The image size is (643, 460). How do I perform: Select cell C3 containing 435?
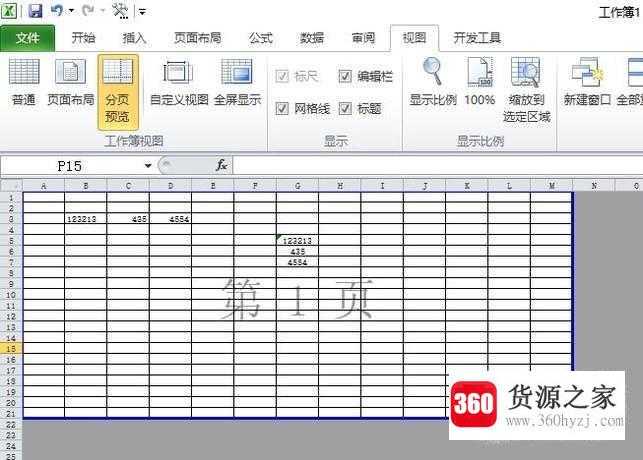(128, 219)
